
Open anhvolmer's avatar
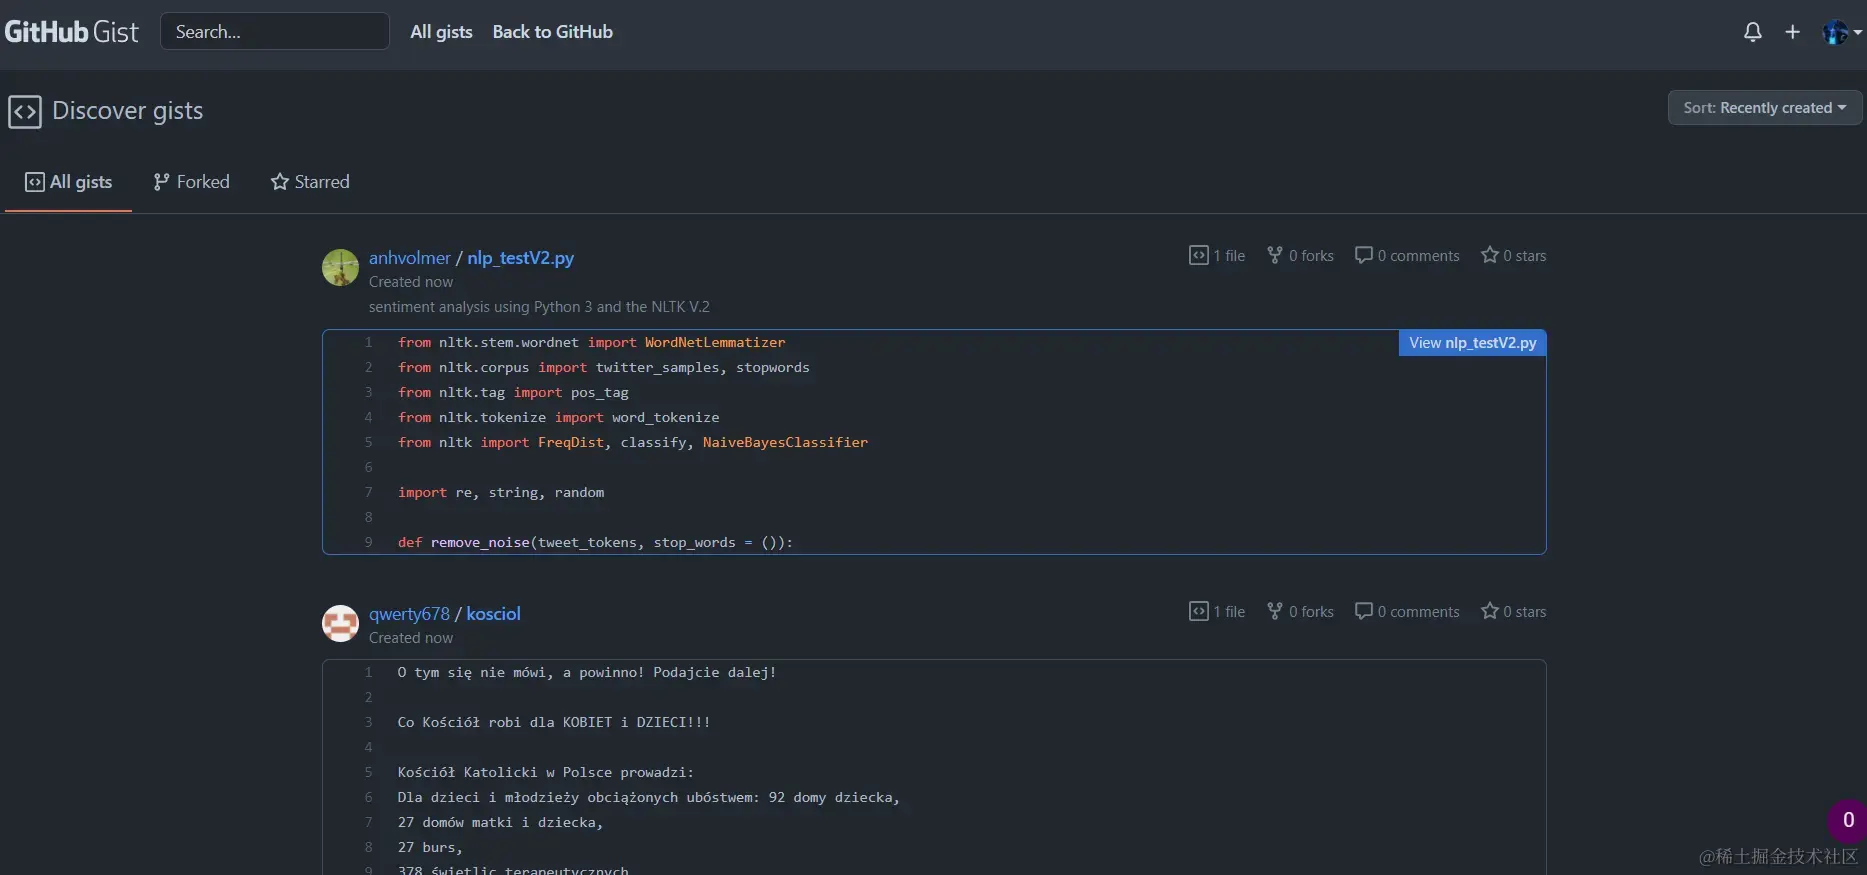(340, 267)
